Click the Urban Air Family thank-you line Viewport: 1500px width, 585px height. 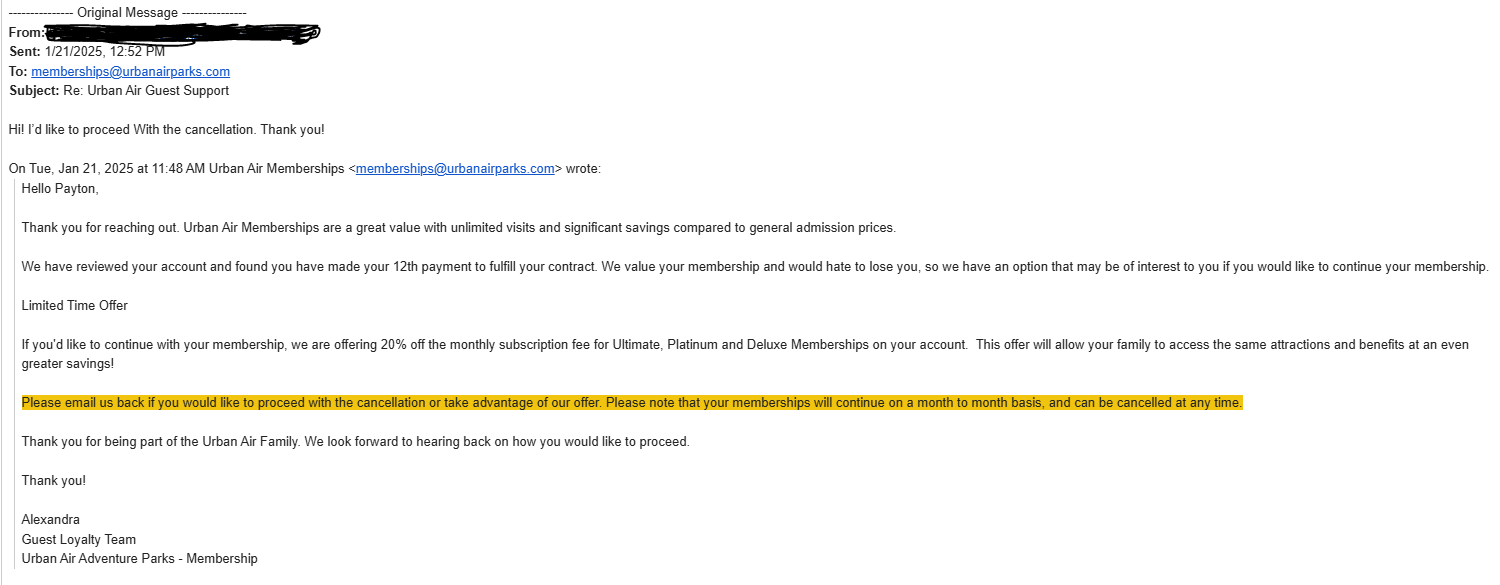(x=355, y=441)
